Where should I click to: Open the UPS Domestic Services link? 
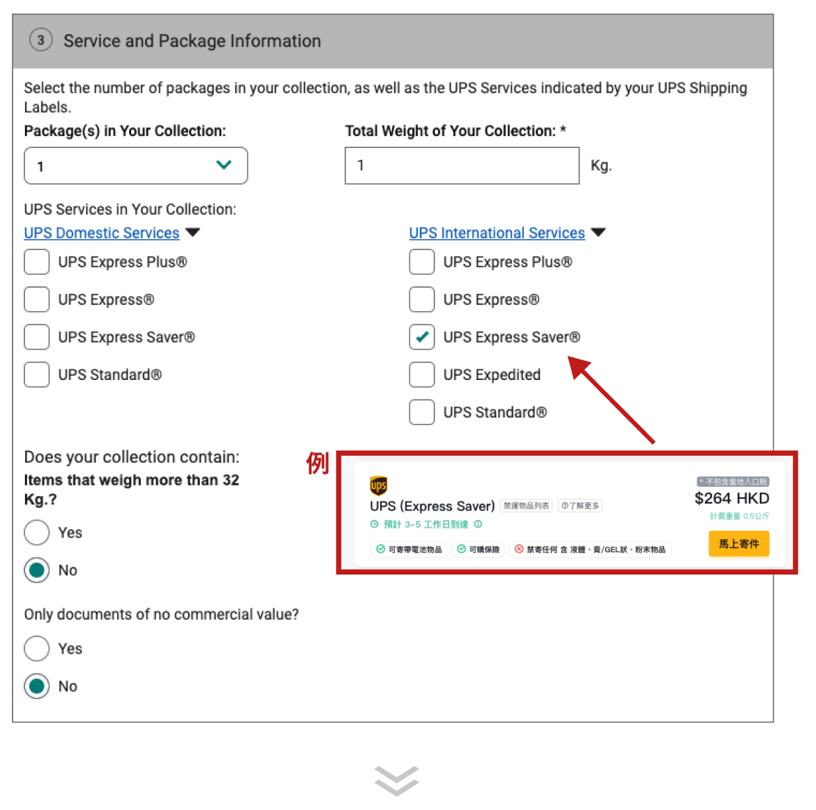pyautogui.click(x=102, y=233)
